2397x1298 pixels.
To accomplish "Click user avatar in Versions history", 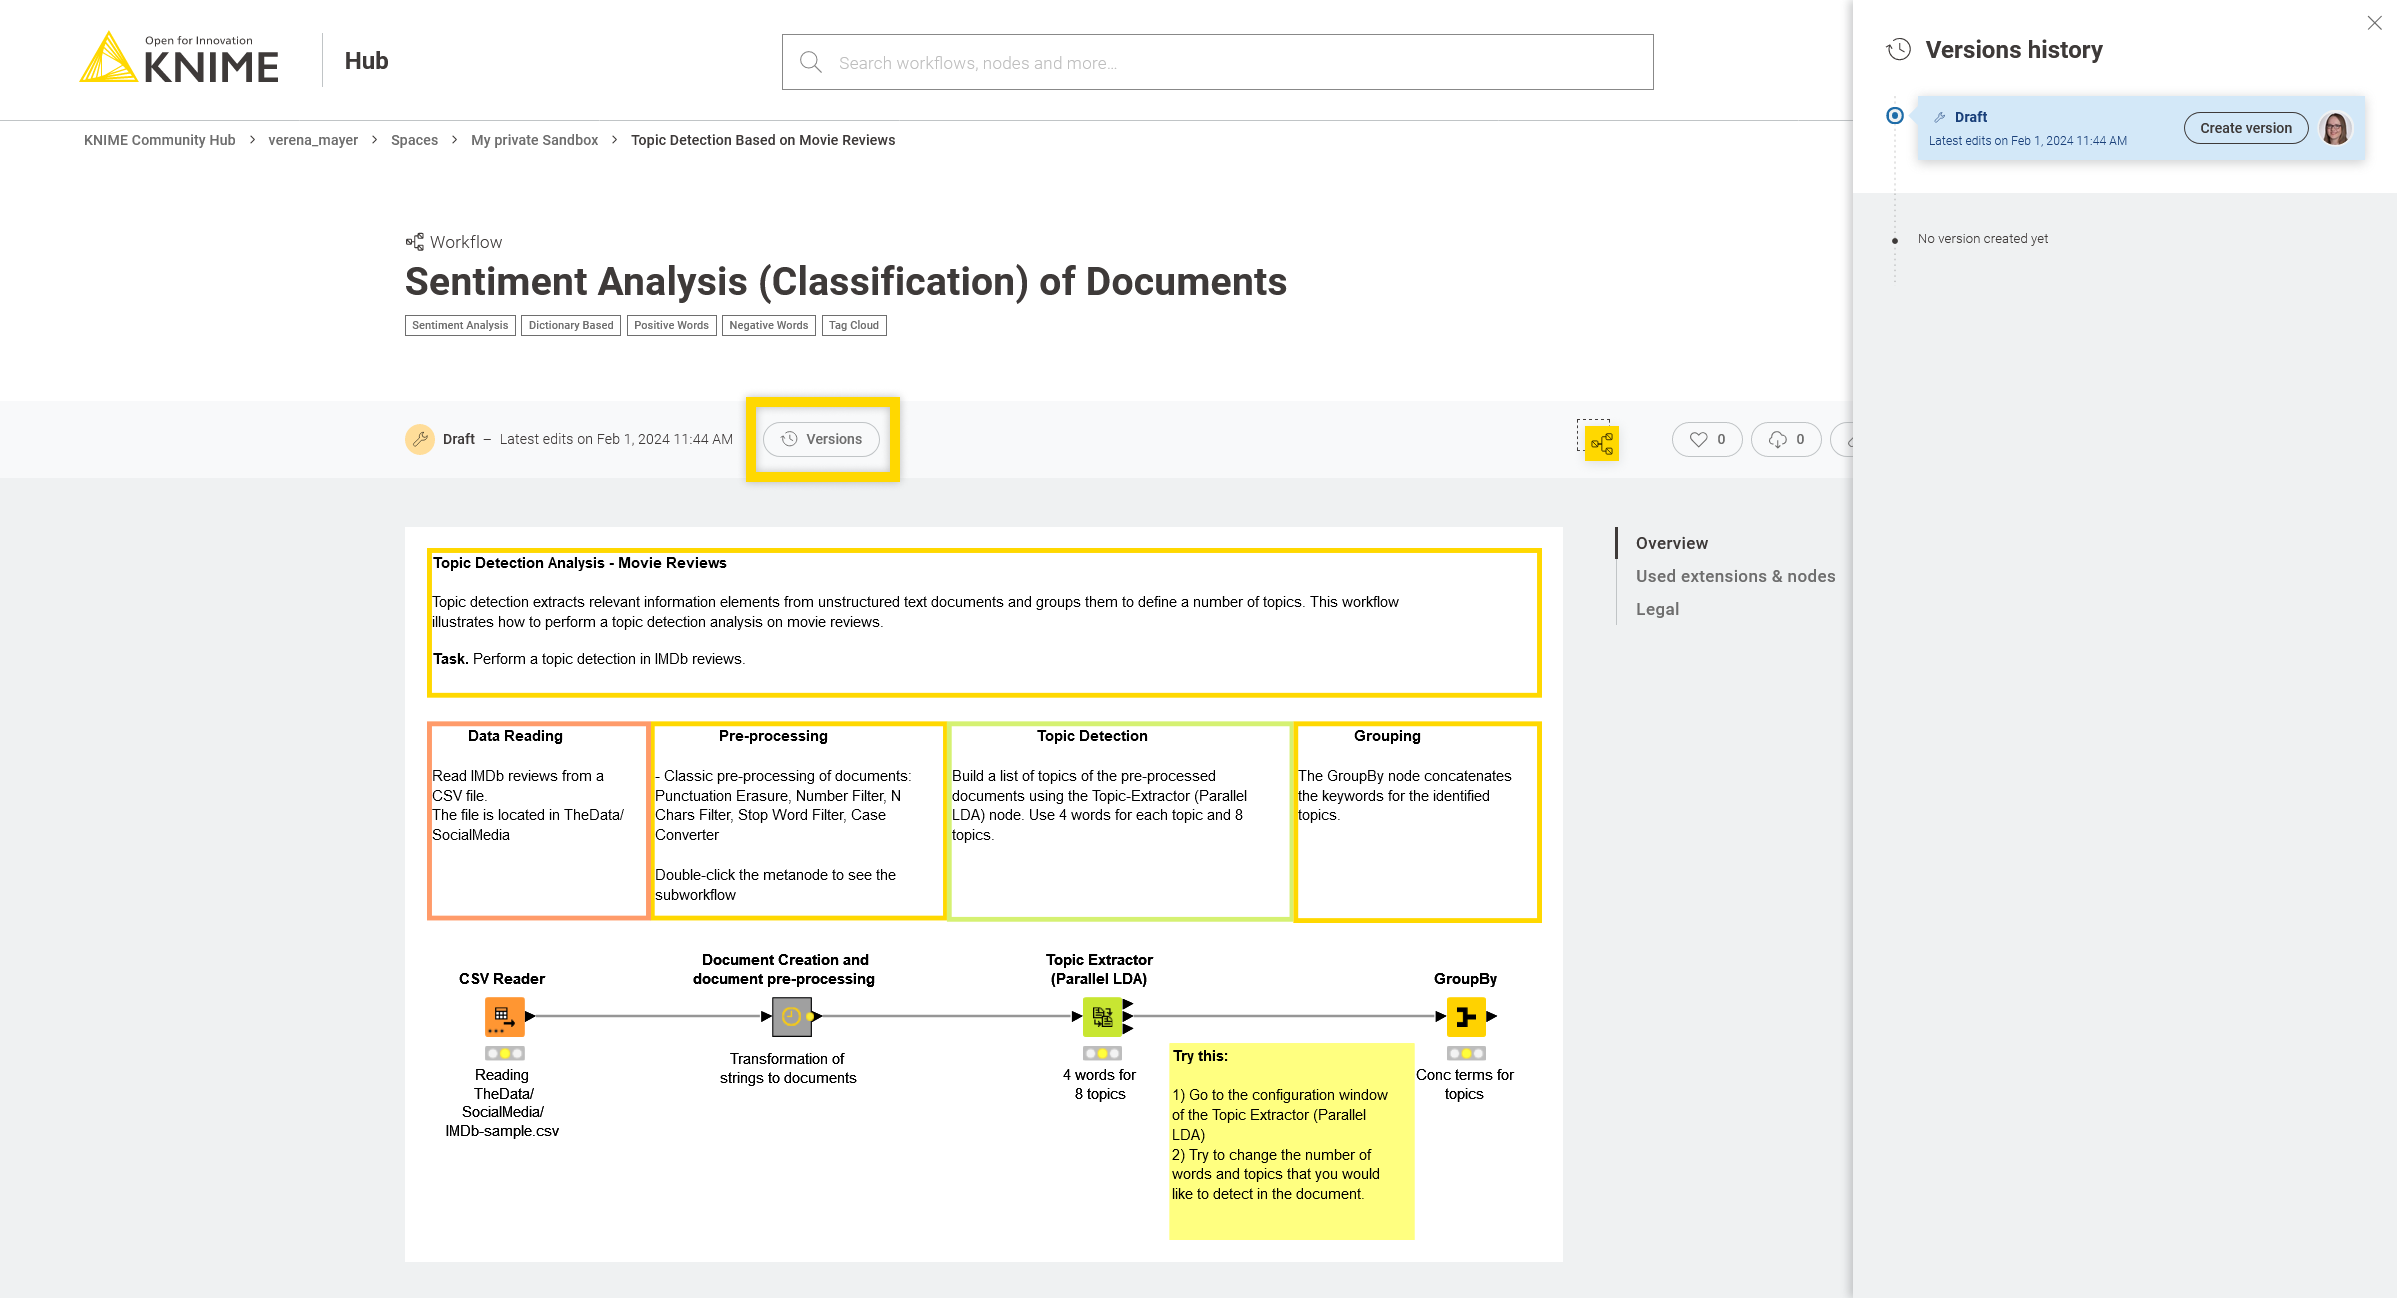I will pos(2336,128).
